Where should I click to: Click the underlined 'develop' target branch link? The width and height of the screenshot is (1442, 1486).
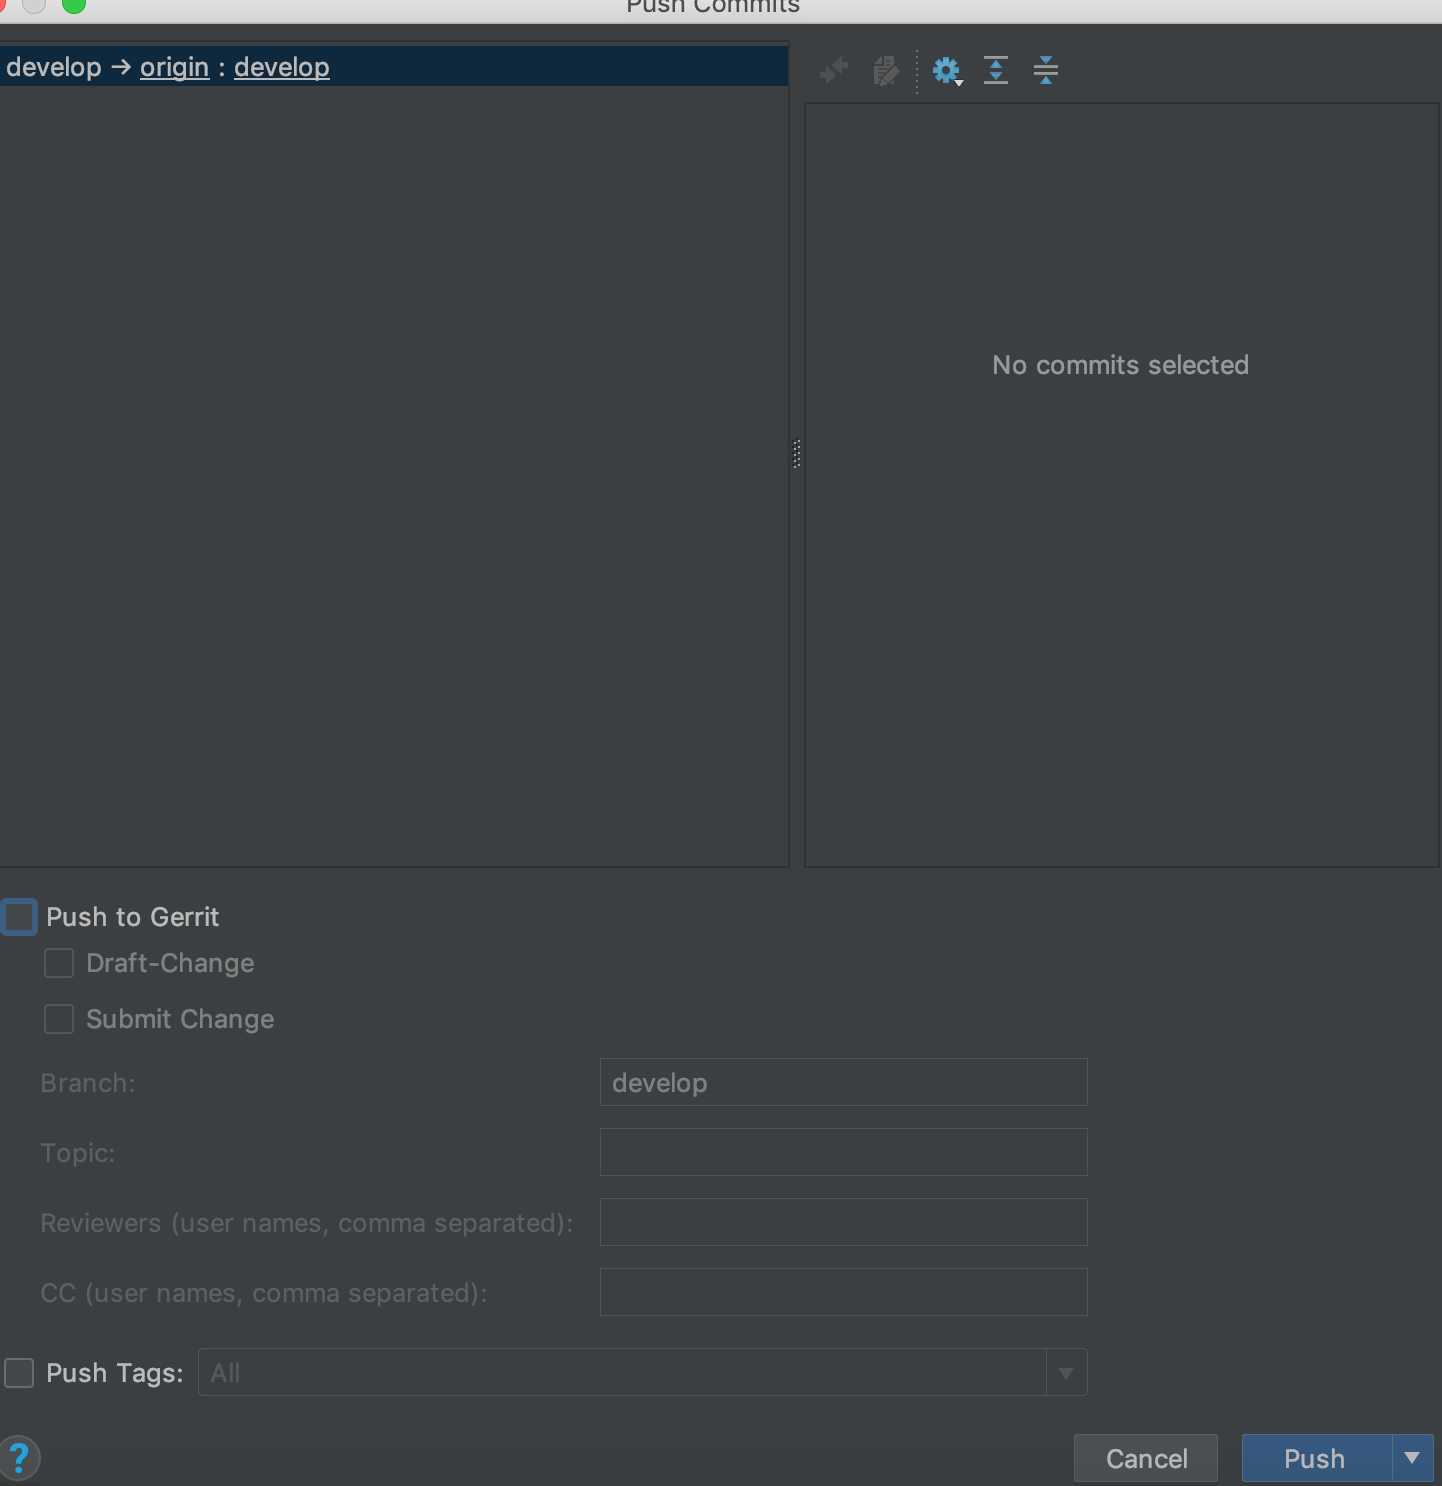click(x=282, y=67)
